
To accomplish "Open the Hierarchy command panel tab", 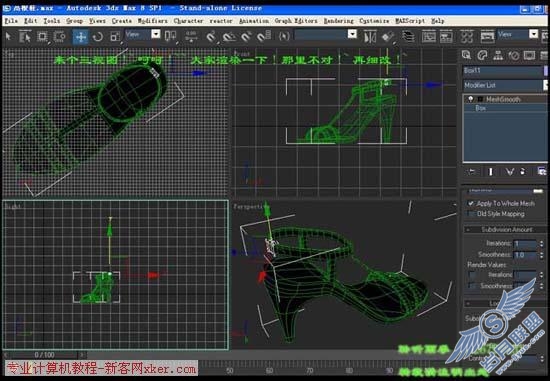I will [x=498, y=55].
